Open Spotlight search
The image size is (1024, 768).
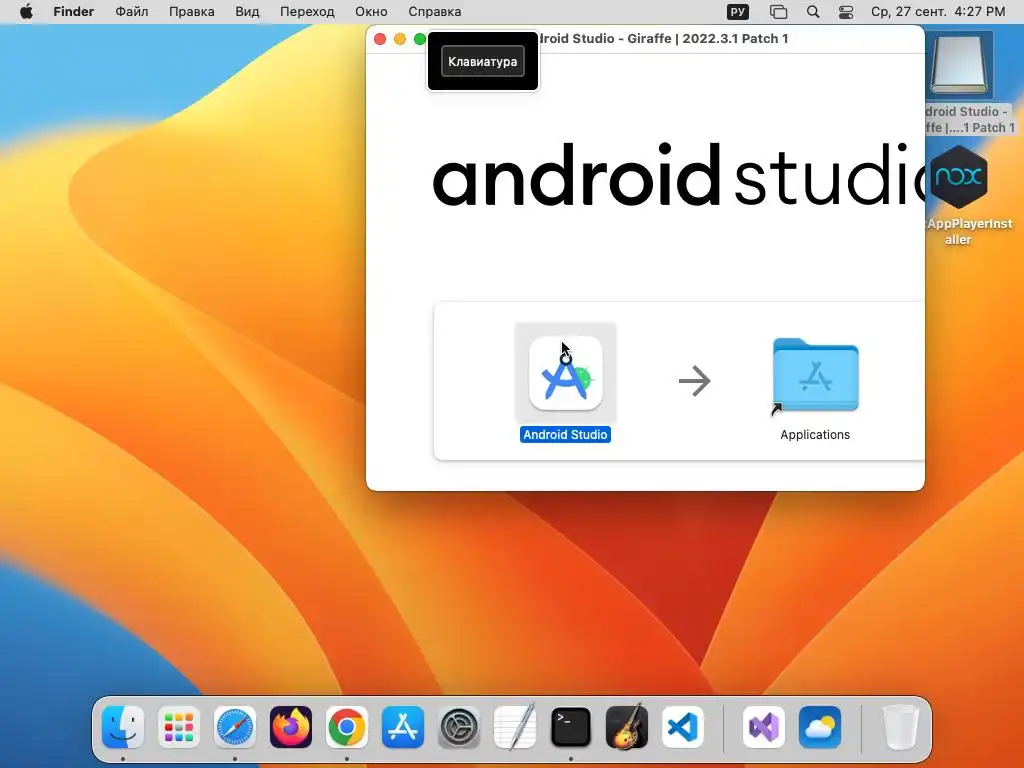(x=812, y=12)
